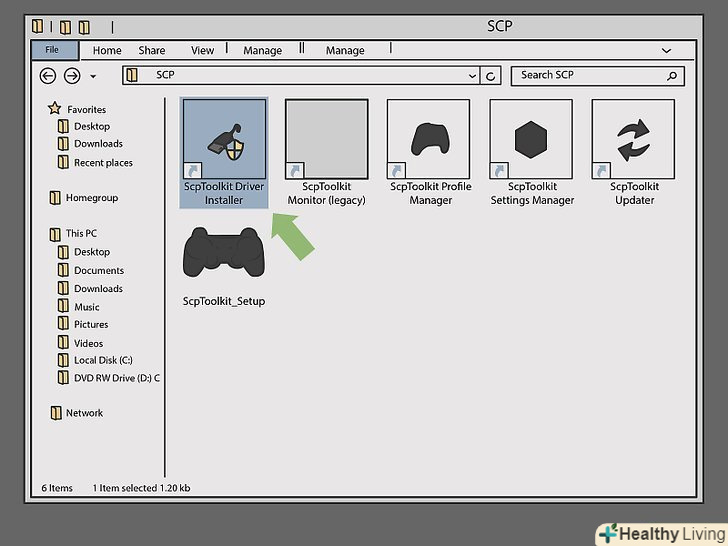Click the second quick access toolbar icon
The image size is (728, 546).
coord(65,27)
